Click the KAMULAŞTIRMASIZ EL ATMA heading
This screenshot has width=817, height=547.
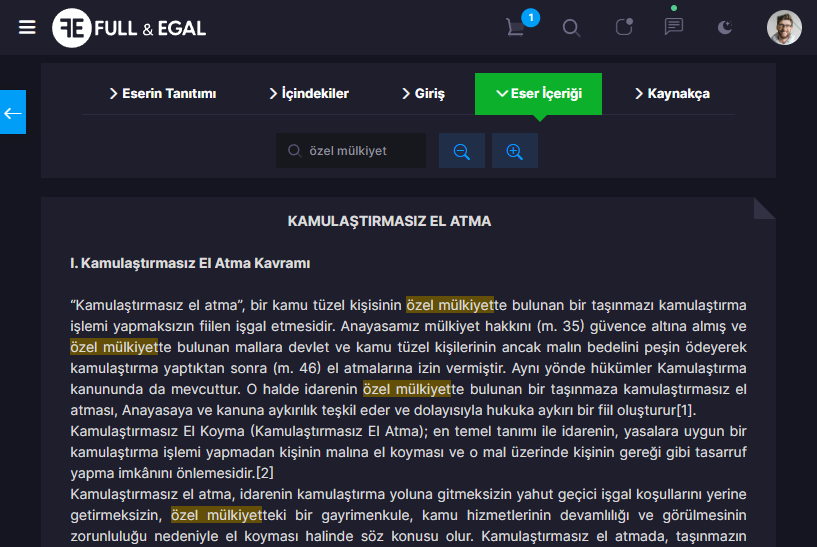[x=389, y=221]
